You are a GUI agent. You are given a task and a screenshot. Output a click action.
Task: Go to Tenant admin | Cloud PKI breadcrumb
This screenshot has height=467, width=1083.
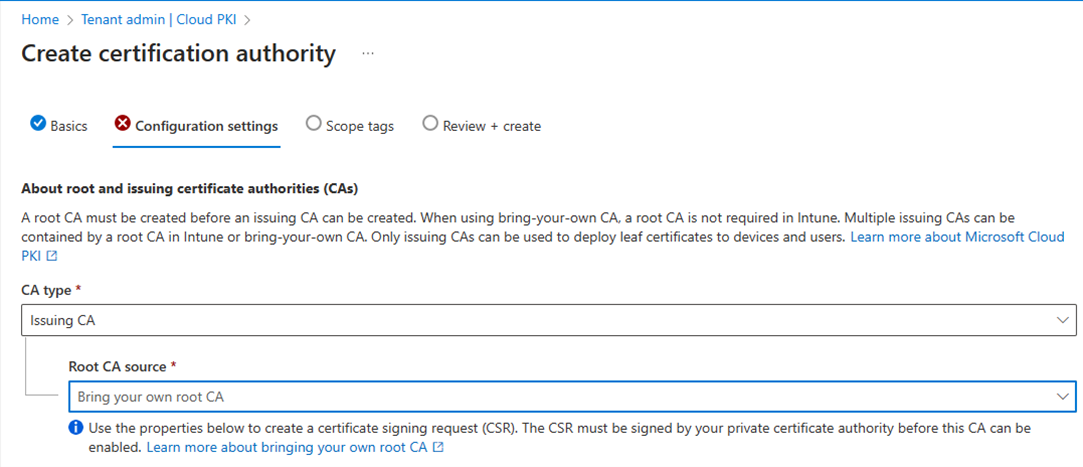click(159, 19)
